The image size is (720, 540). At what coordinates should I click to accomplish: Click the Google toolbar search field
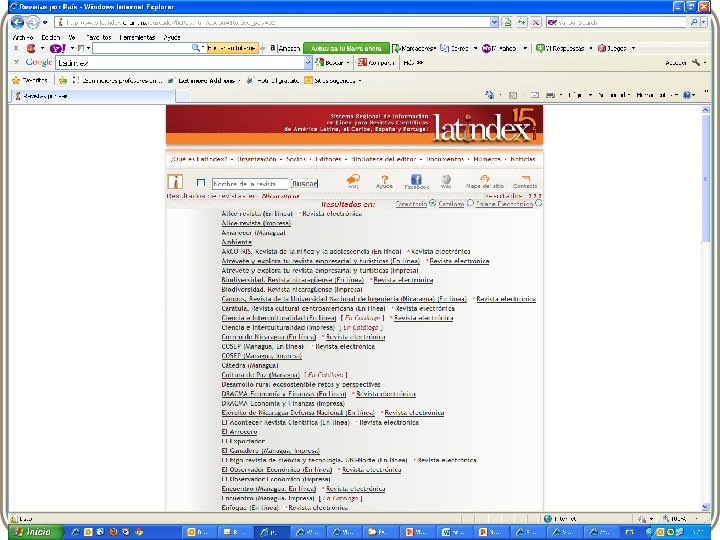[180, 62]
